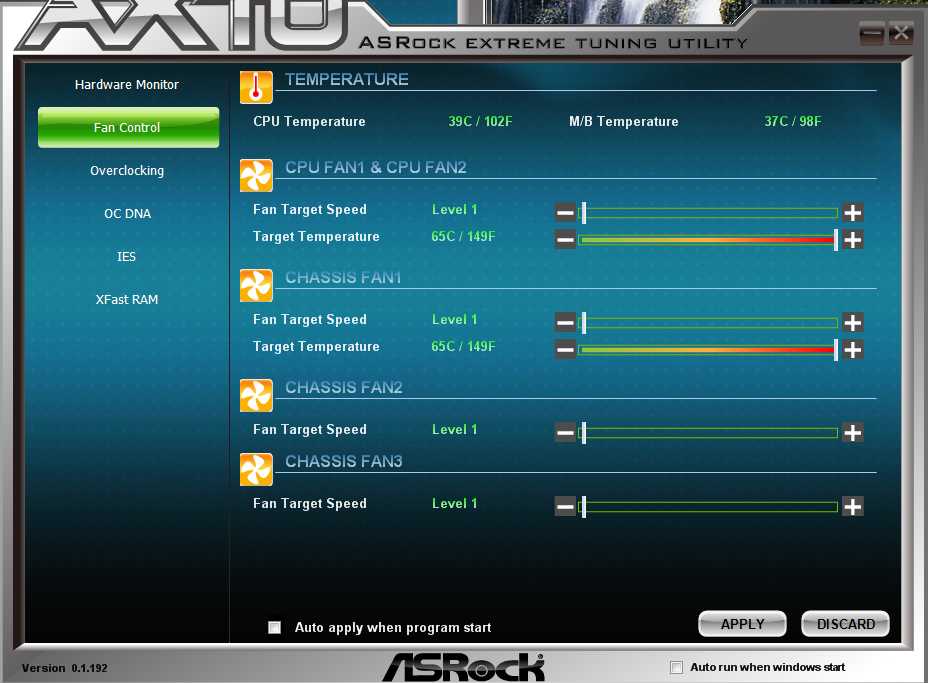Go to Overclocking page
Screen dimensions: 928x683
(x=127, y=170)
